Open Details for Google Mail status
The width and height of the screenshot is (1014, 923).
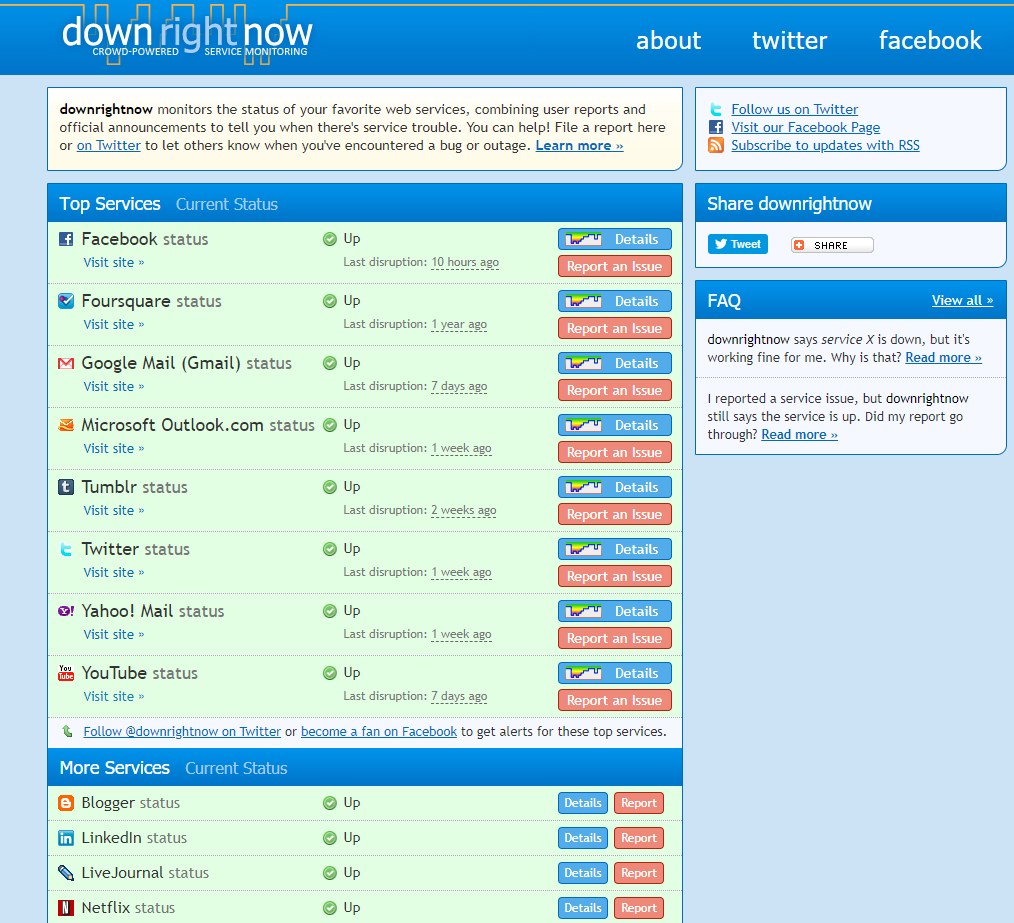(614, 364)
